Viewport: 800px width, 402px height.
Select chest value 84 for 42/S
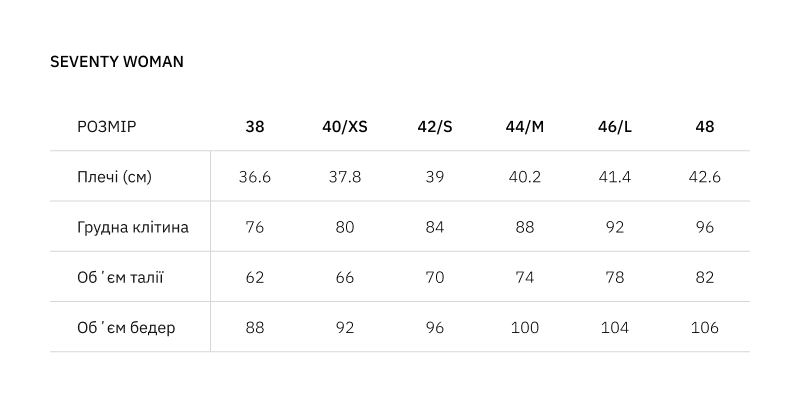click(435, 227)
